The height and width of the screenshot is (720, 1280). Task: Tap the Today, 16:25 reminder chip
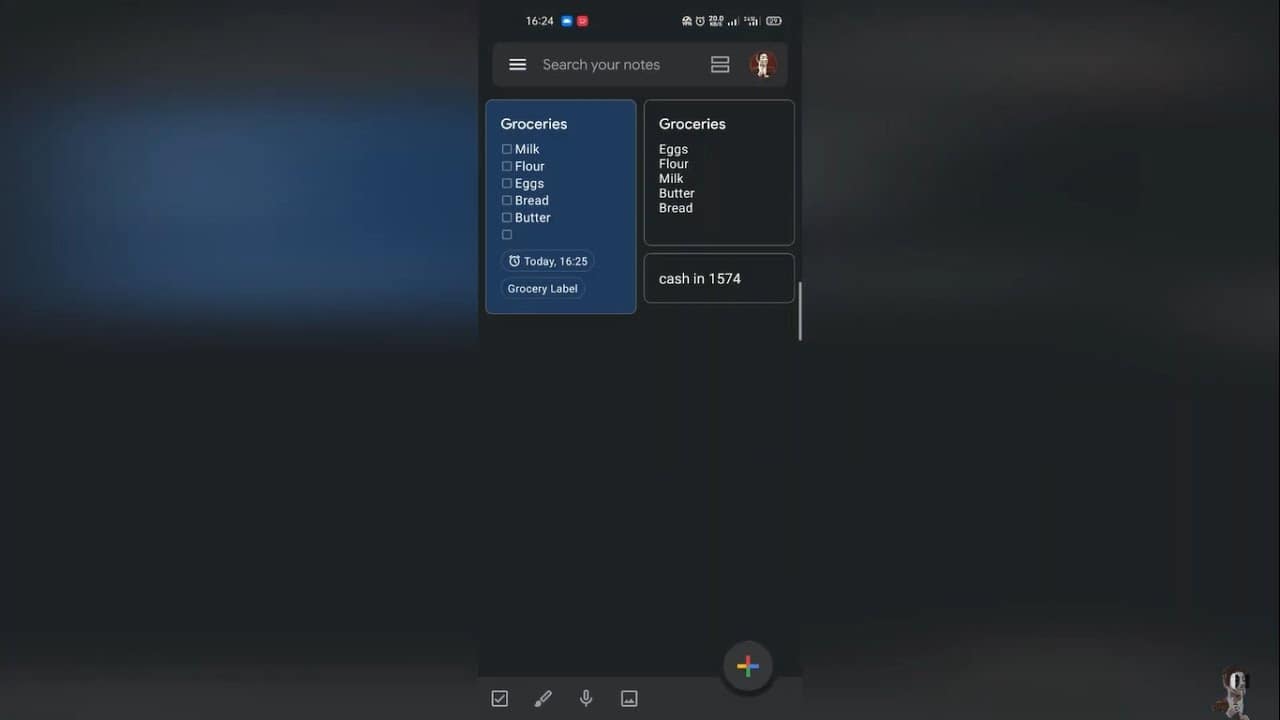tap(547, 261)
